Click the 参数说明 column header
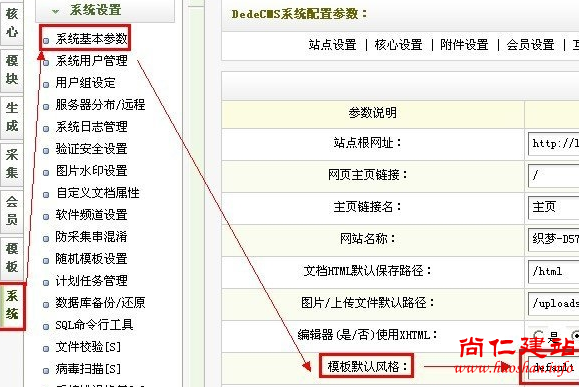This screenshot has height=387, width=579. [373, 113]
